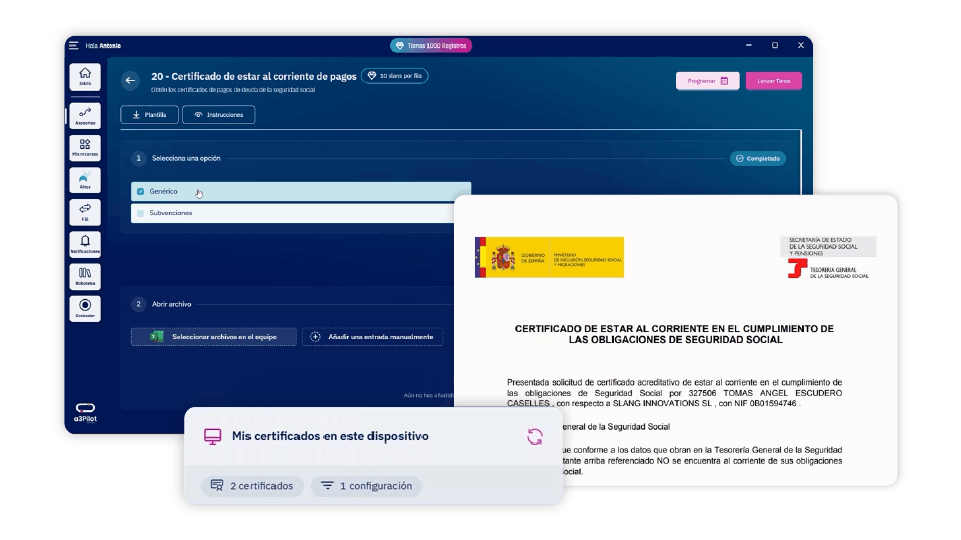Image resolution: width=961 pixels, height=540 pixels.
Task: Click Seleccionar archivos en el equipo
Action: [213, 337]
